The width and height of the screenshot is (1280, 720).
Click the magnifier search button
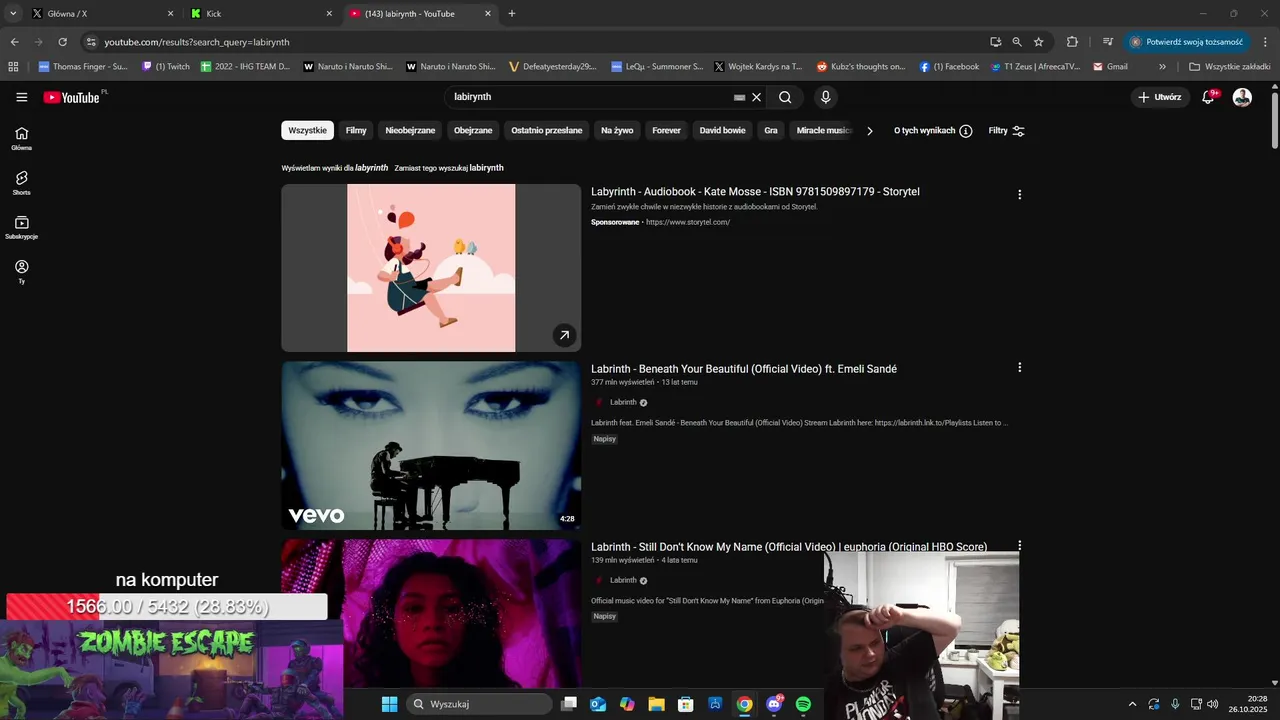785,97
